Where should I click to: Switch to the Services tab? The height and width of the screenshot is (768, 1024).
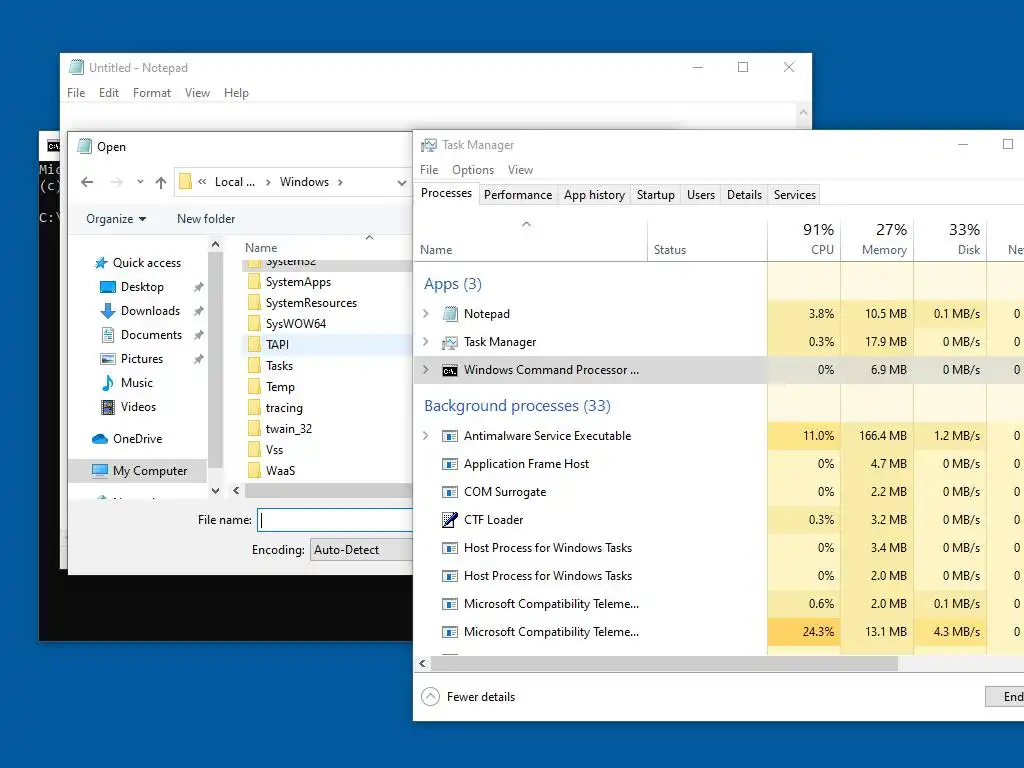[795, 195]
